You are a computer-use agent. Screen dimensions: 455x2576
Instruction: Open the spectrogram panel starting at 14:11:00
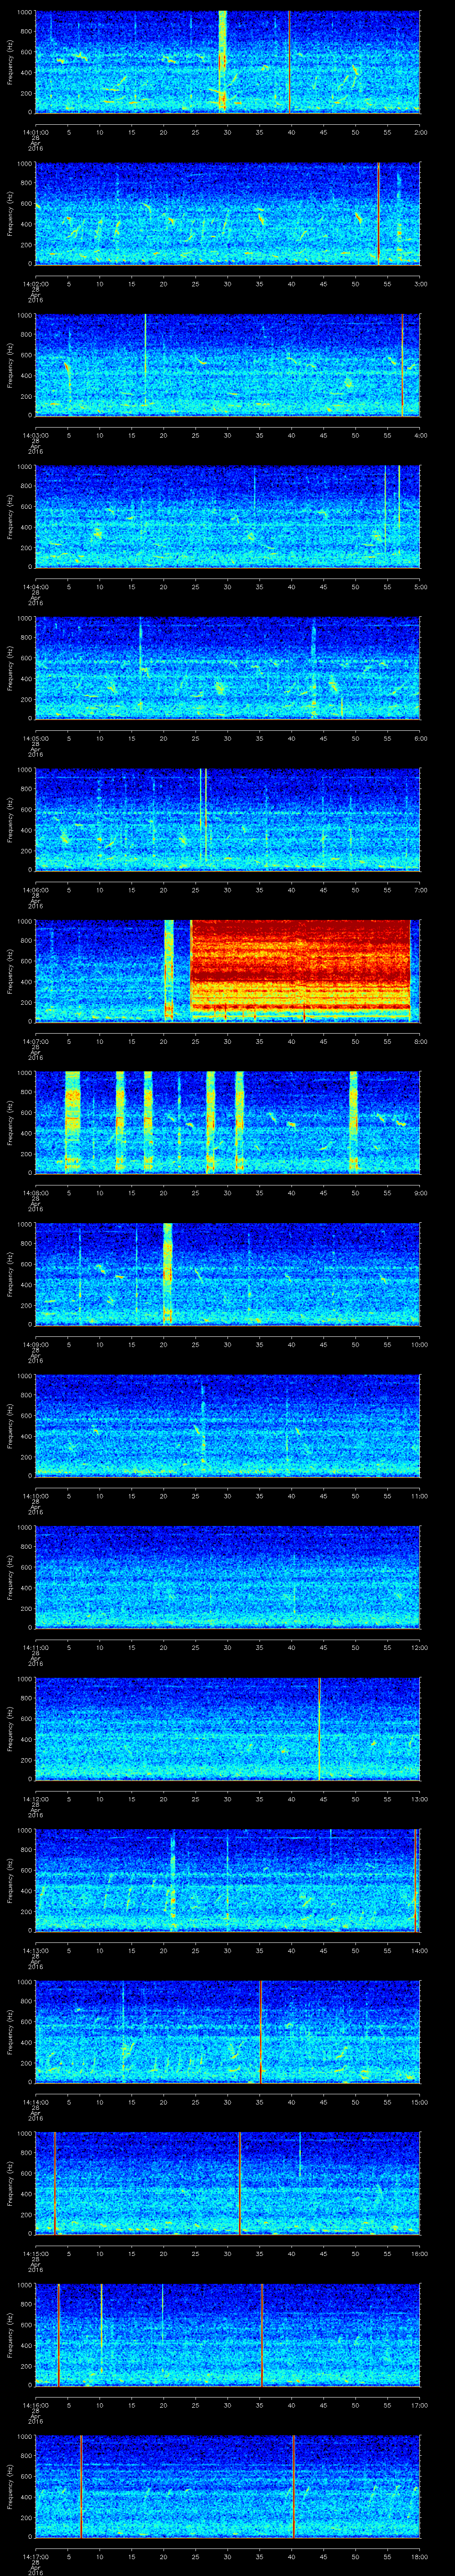[227, 1577]
